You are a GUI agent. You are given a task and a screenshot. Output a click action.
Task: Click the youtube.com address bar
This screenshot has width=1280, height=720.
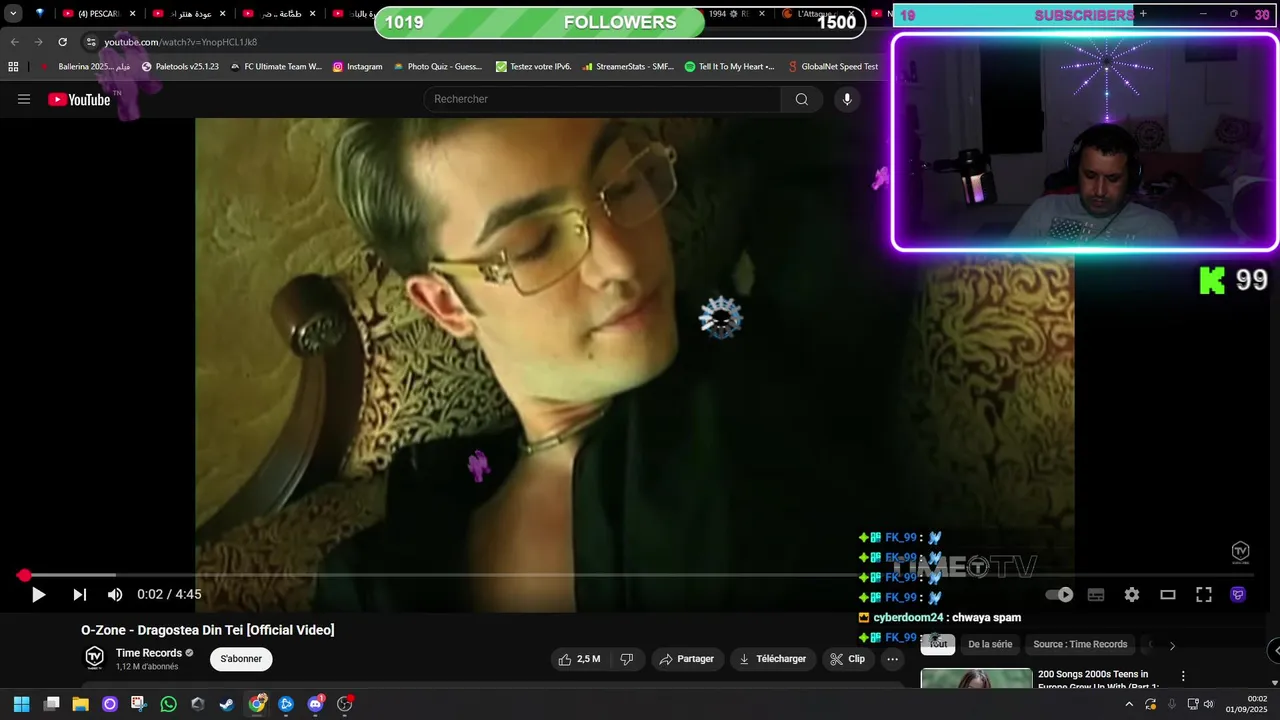click(x=180, y=42)
